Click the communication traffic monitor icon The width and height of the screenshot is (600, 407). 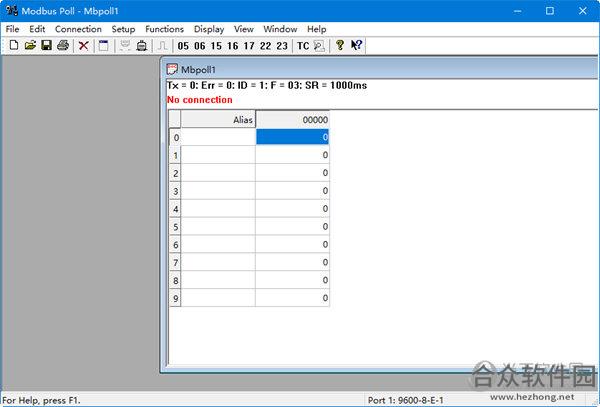pyautogui.click(x=319, y=46)
